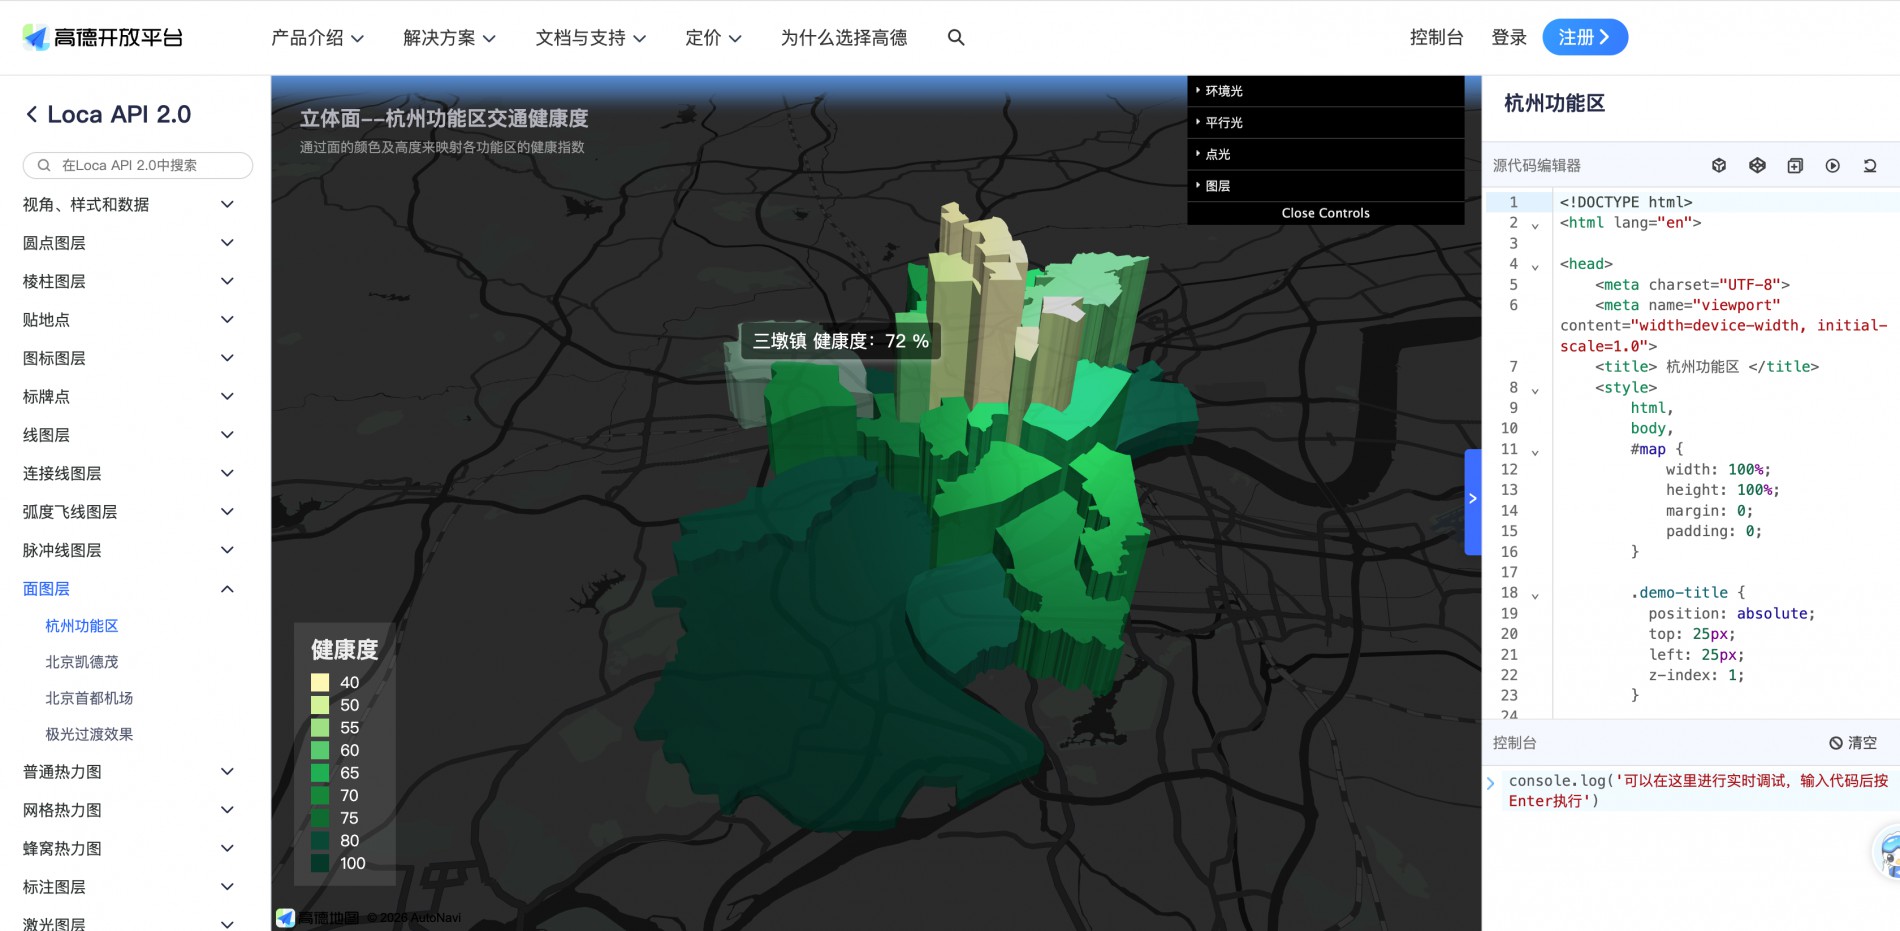Click the Close Controls button
Image resolution: width=1900 pixels, height=931 pixels.
click(1325, 213)
